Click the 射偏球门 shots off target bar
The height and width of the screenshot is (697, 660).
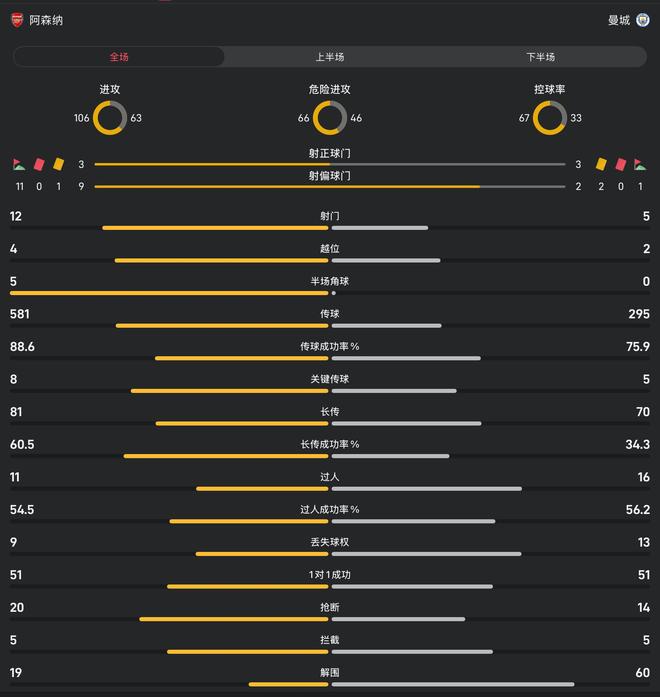[x=330, y=186]
